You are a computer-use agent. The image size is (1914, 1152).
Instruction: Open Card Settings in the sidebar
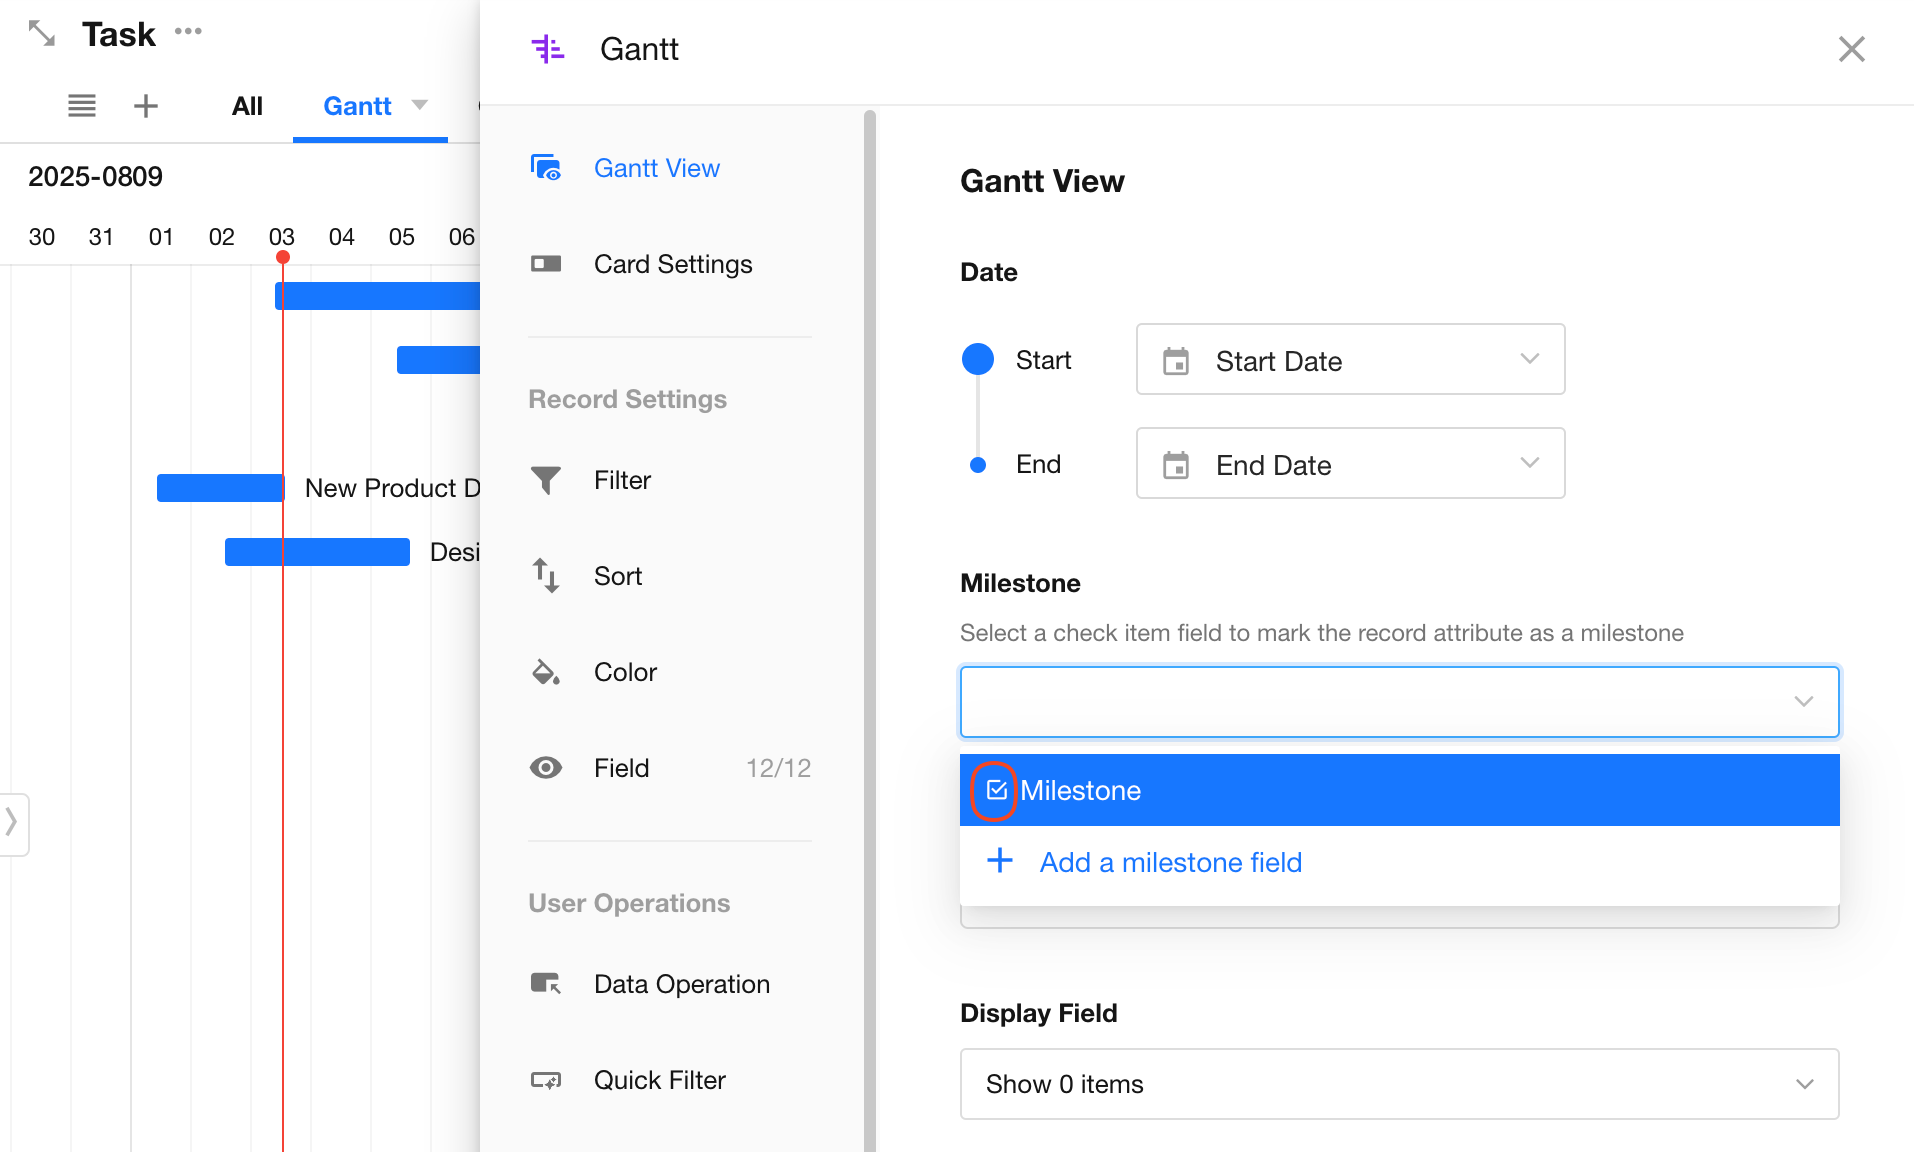click(x=672, y=264)
